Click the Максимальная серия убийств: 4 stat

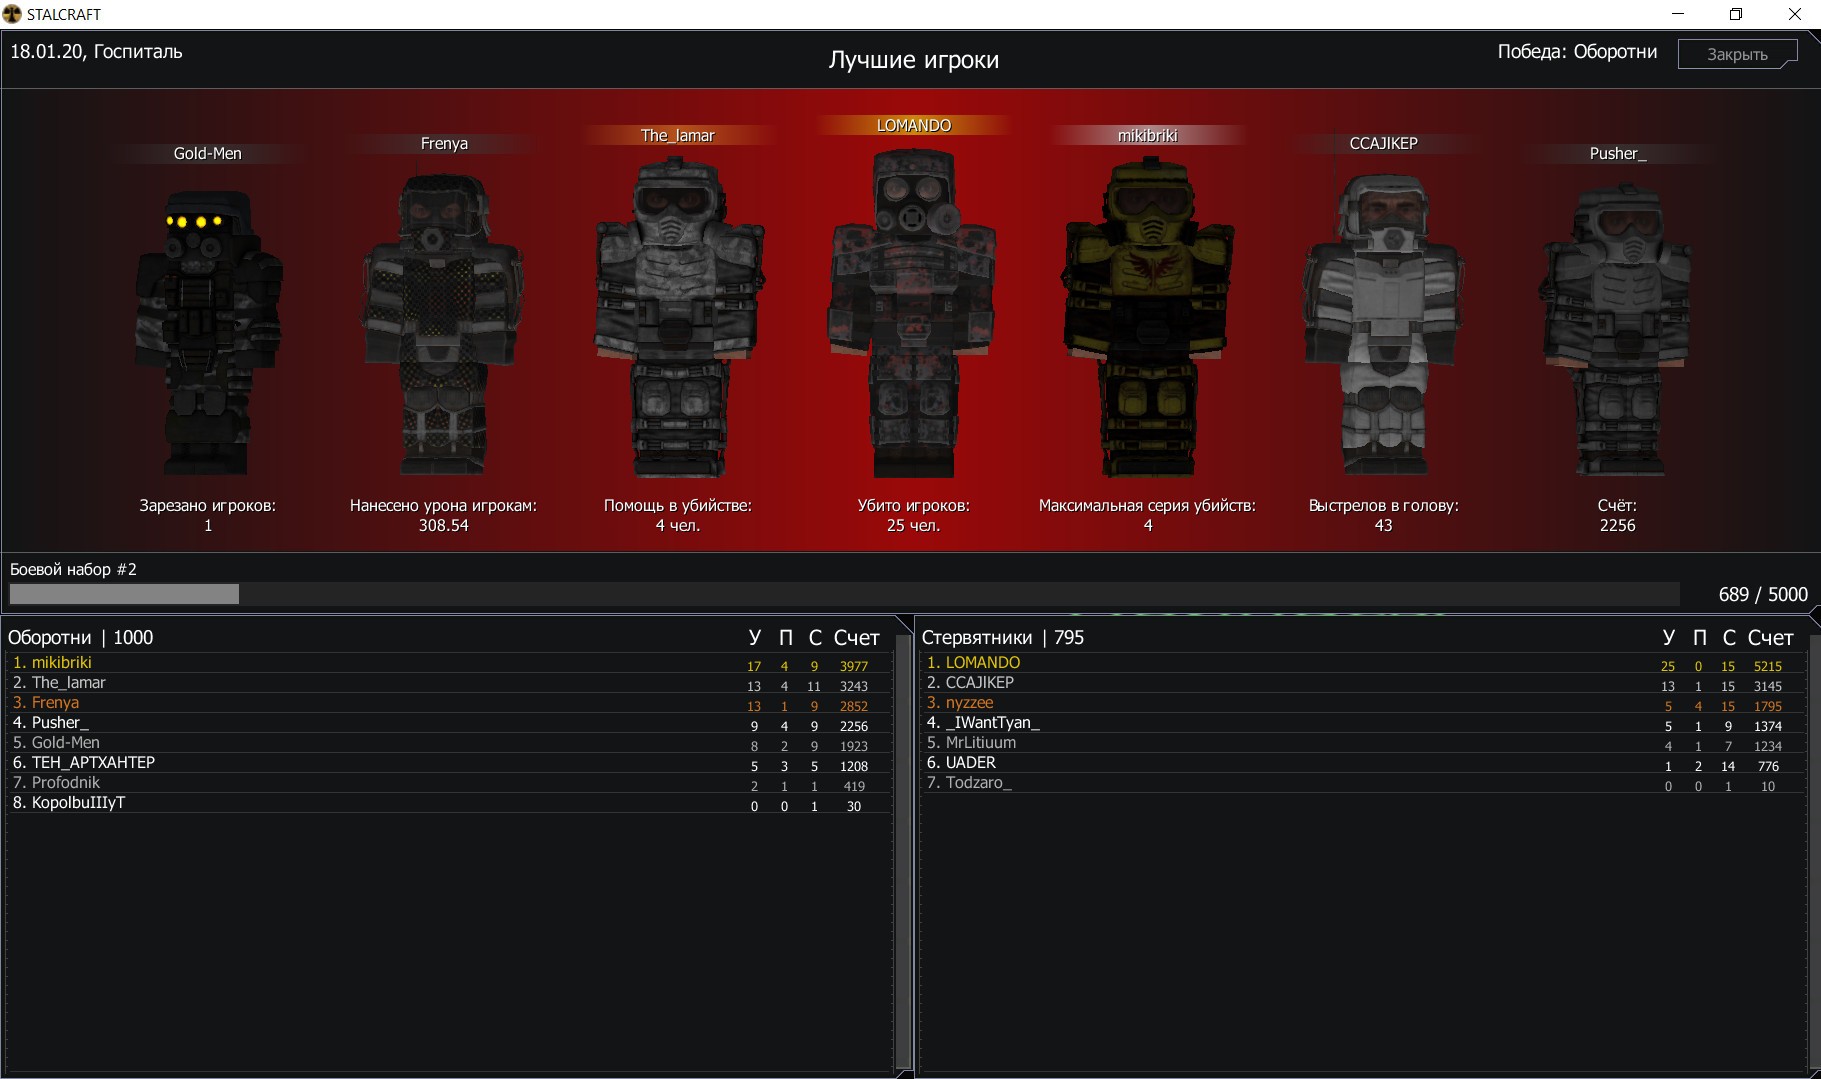coord(1148,515)
